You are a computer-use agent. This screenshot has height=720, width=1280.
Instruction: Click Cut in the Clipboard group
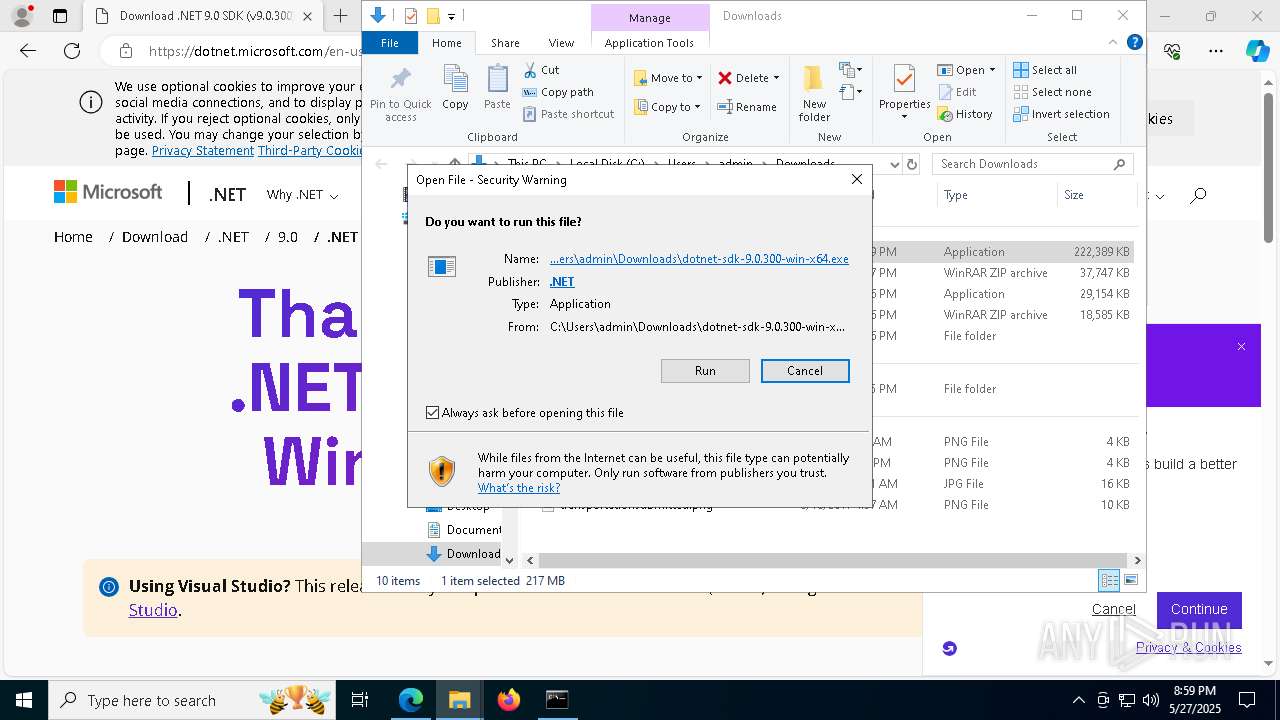click(541, 70)
